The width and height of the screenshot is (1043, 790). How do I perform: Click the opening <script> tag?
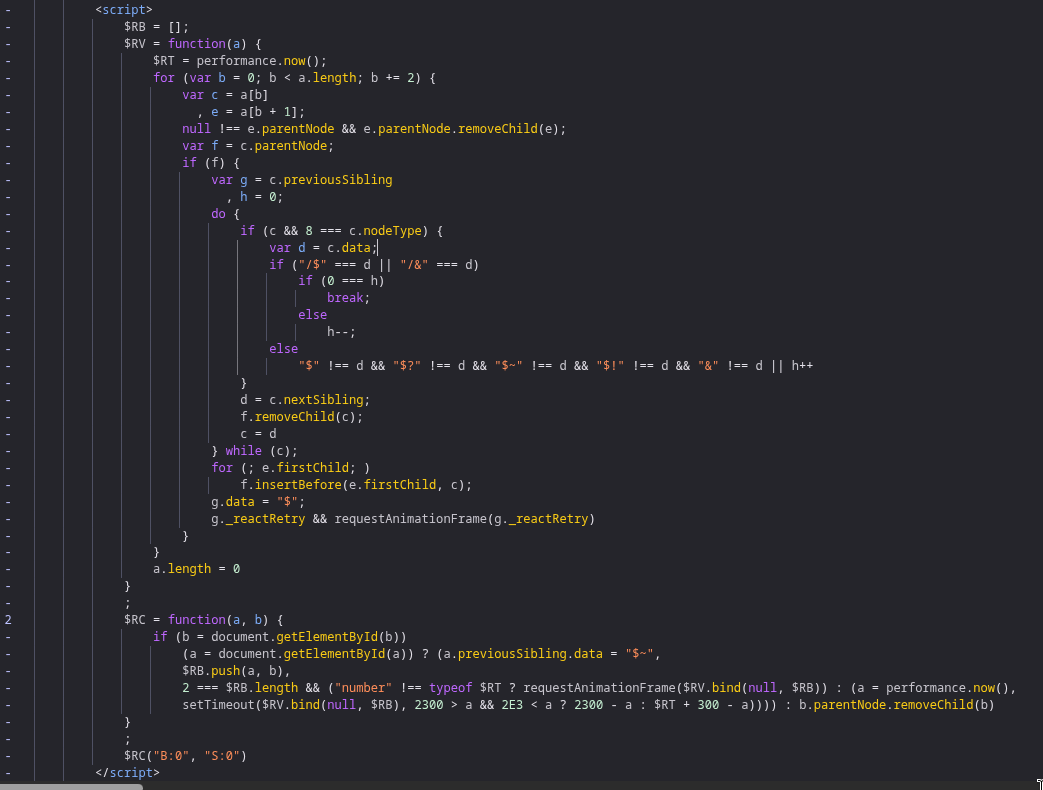(x=124, y=10)
